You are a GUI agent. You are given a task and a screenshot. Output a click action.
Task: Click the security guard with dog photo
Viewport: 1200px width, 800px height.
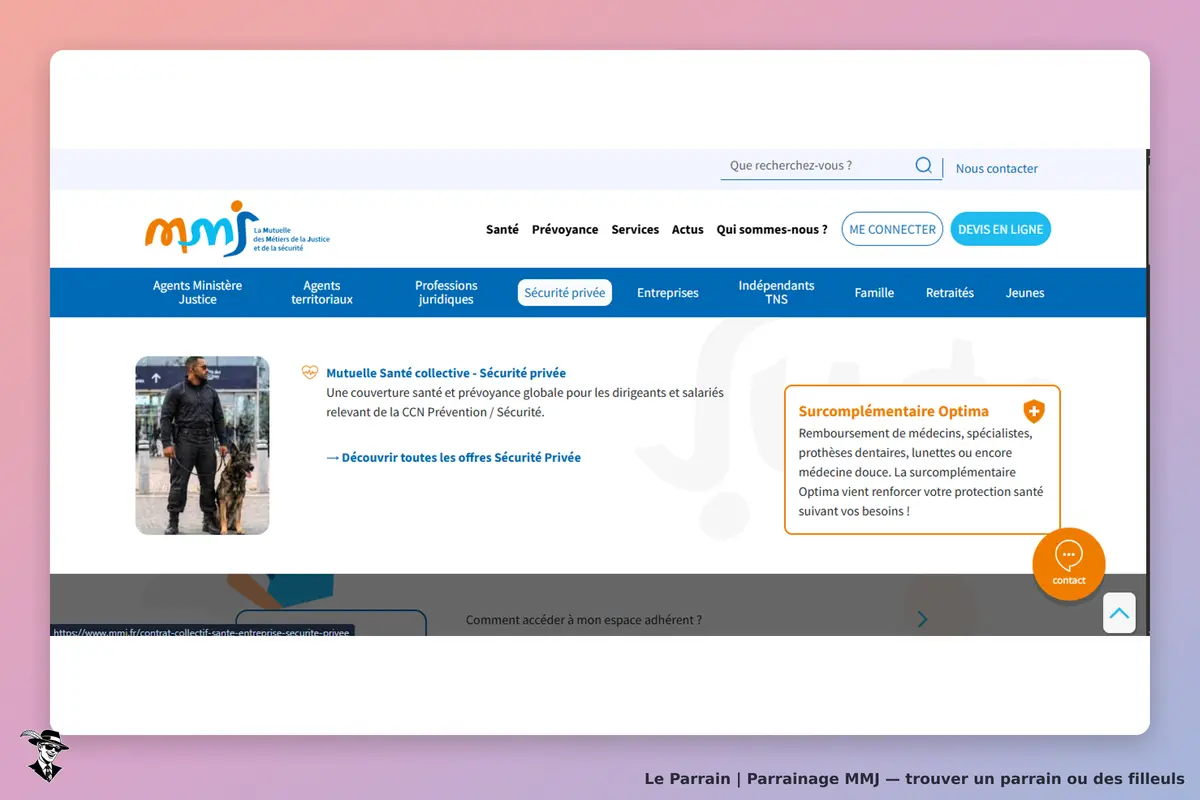click(x=202, y=445)
